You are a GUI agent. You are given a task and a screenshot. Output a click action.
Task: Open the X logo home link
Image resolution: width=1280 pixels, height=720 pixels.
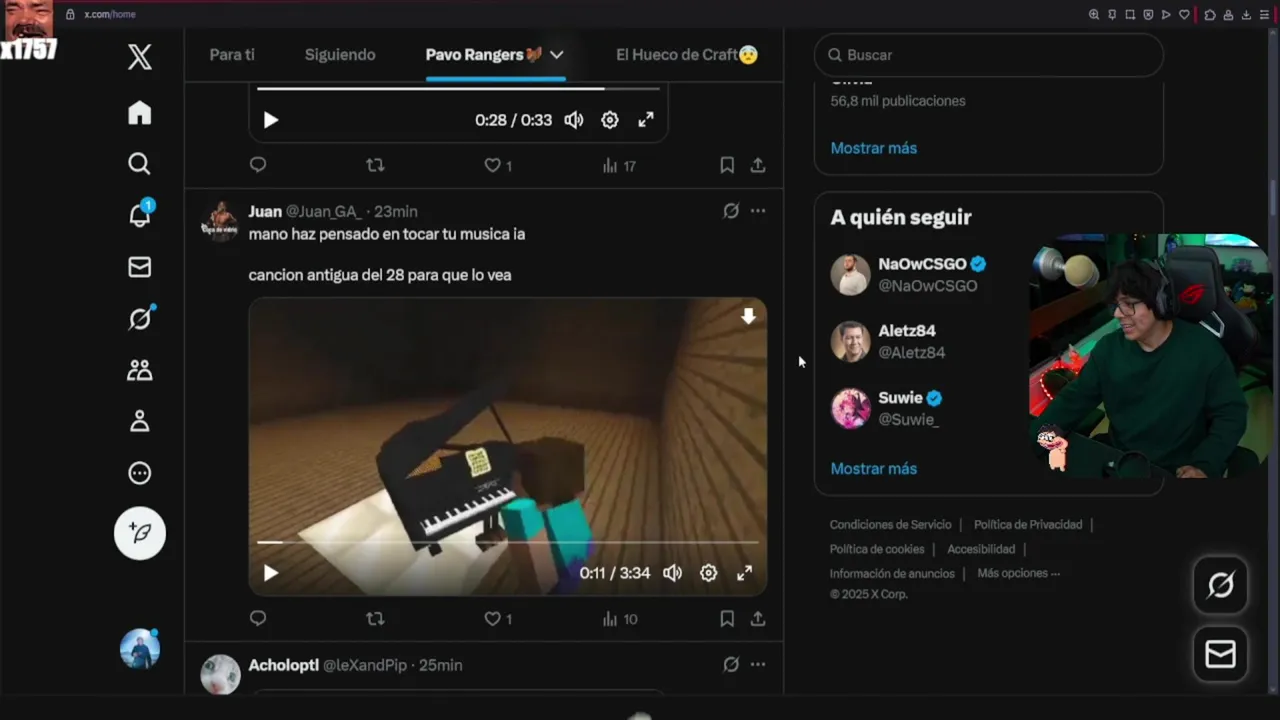140,56
